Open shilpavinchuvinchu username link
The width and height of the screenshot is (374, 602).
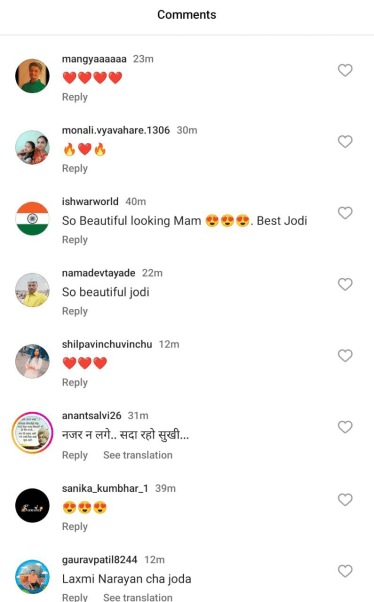click(x=107, y=344)
